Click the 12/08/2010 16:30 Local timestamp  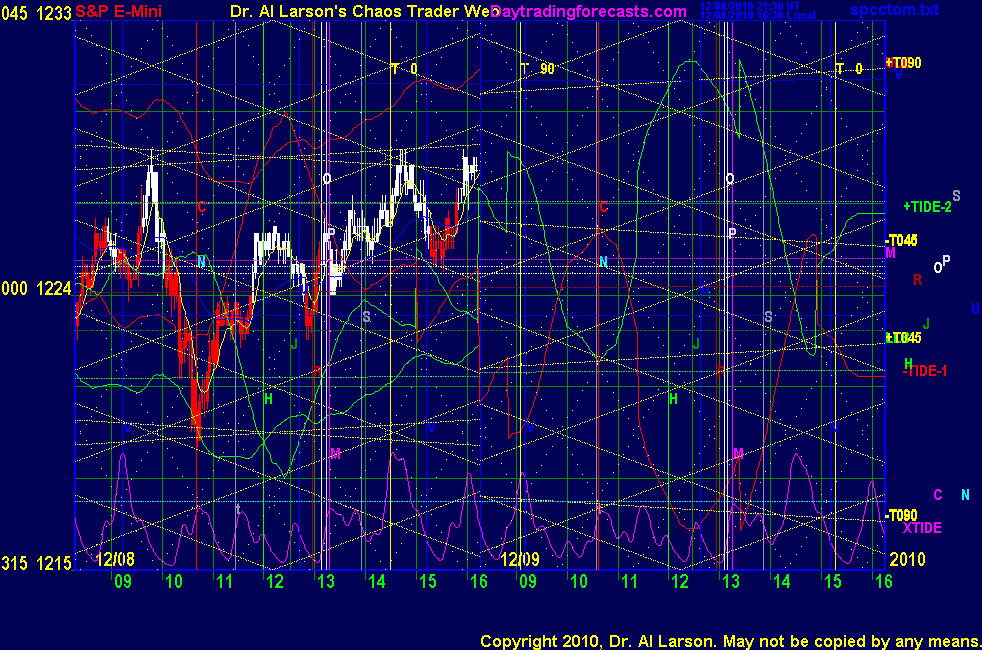point(757,15)
